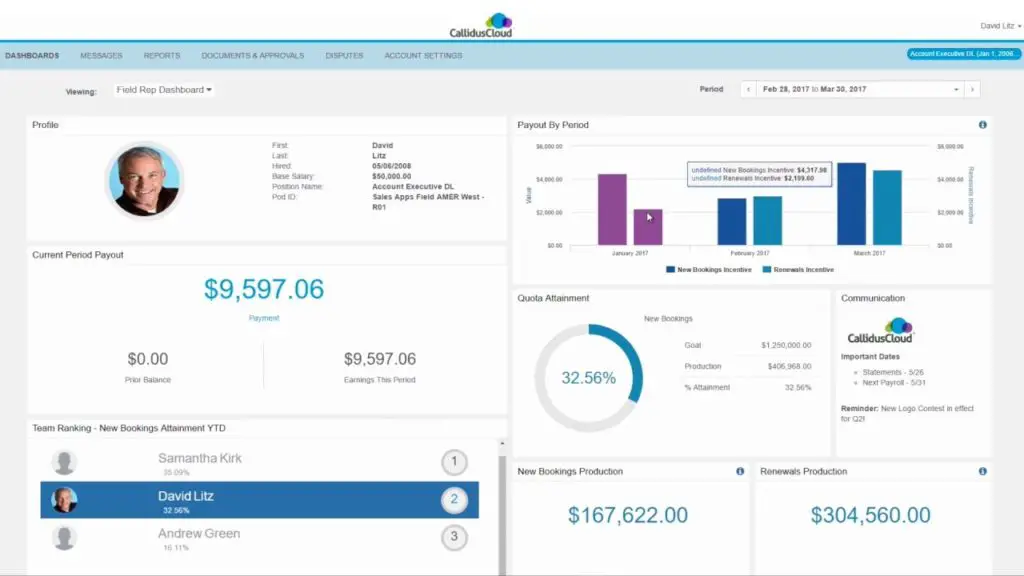Viewport: 1024px width, 576px height.
Task: Click February 2017 teal Renewals bar
Action: click(767, 221)
